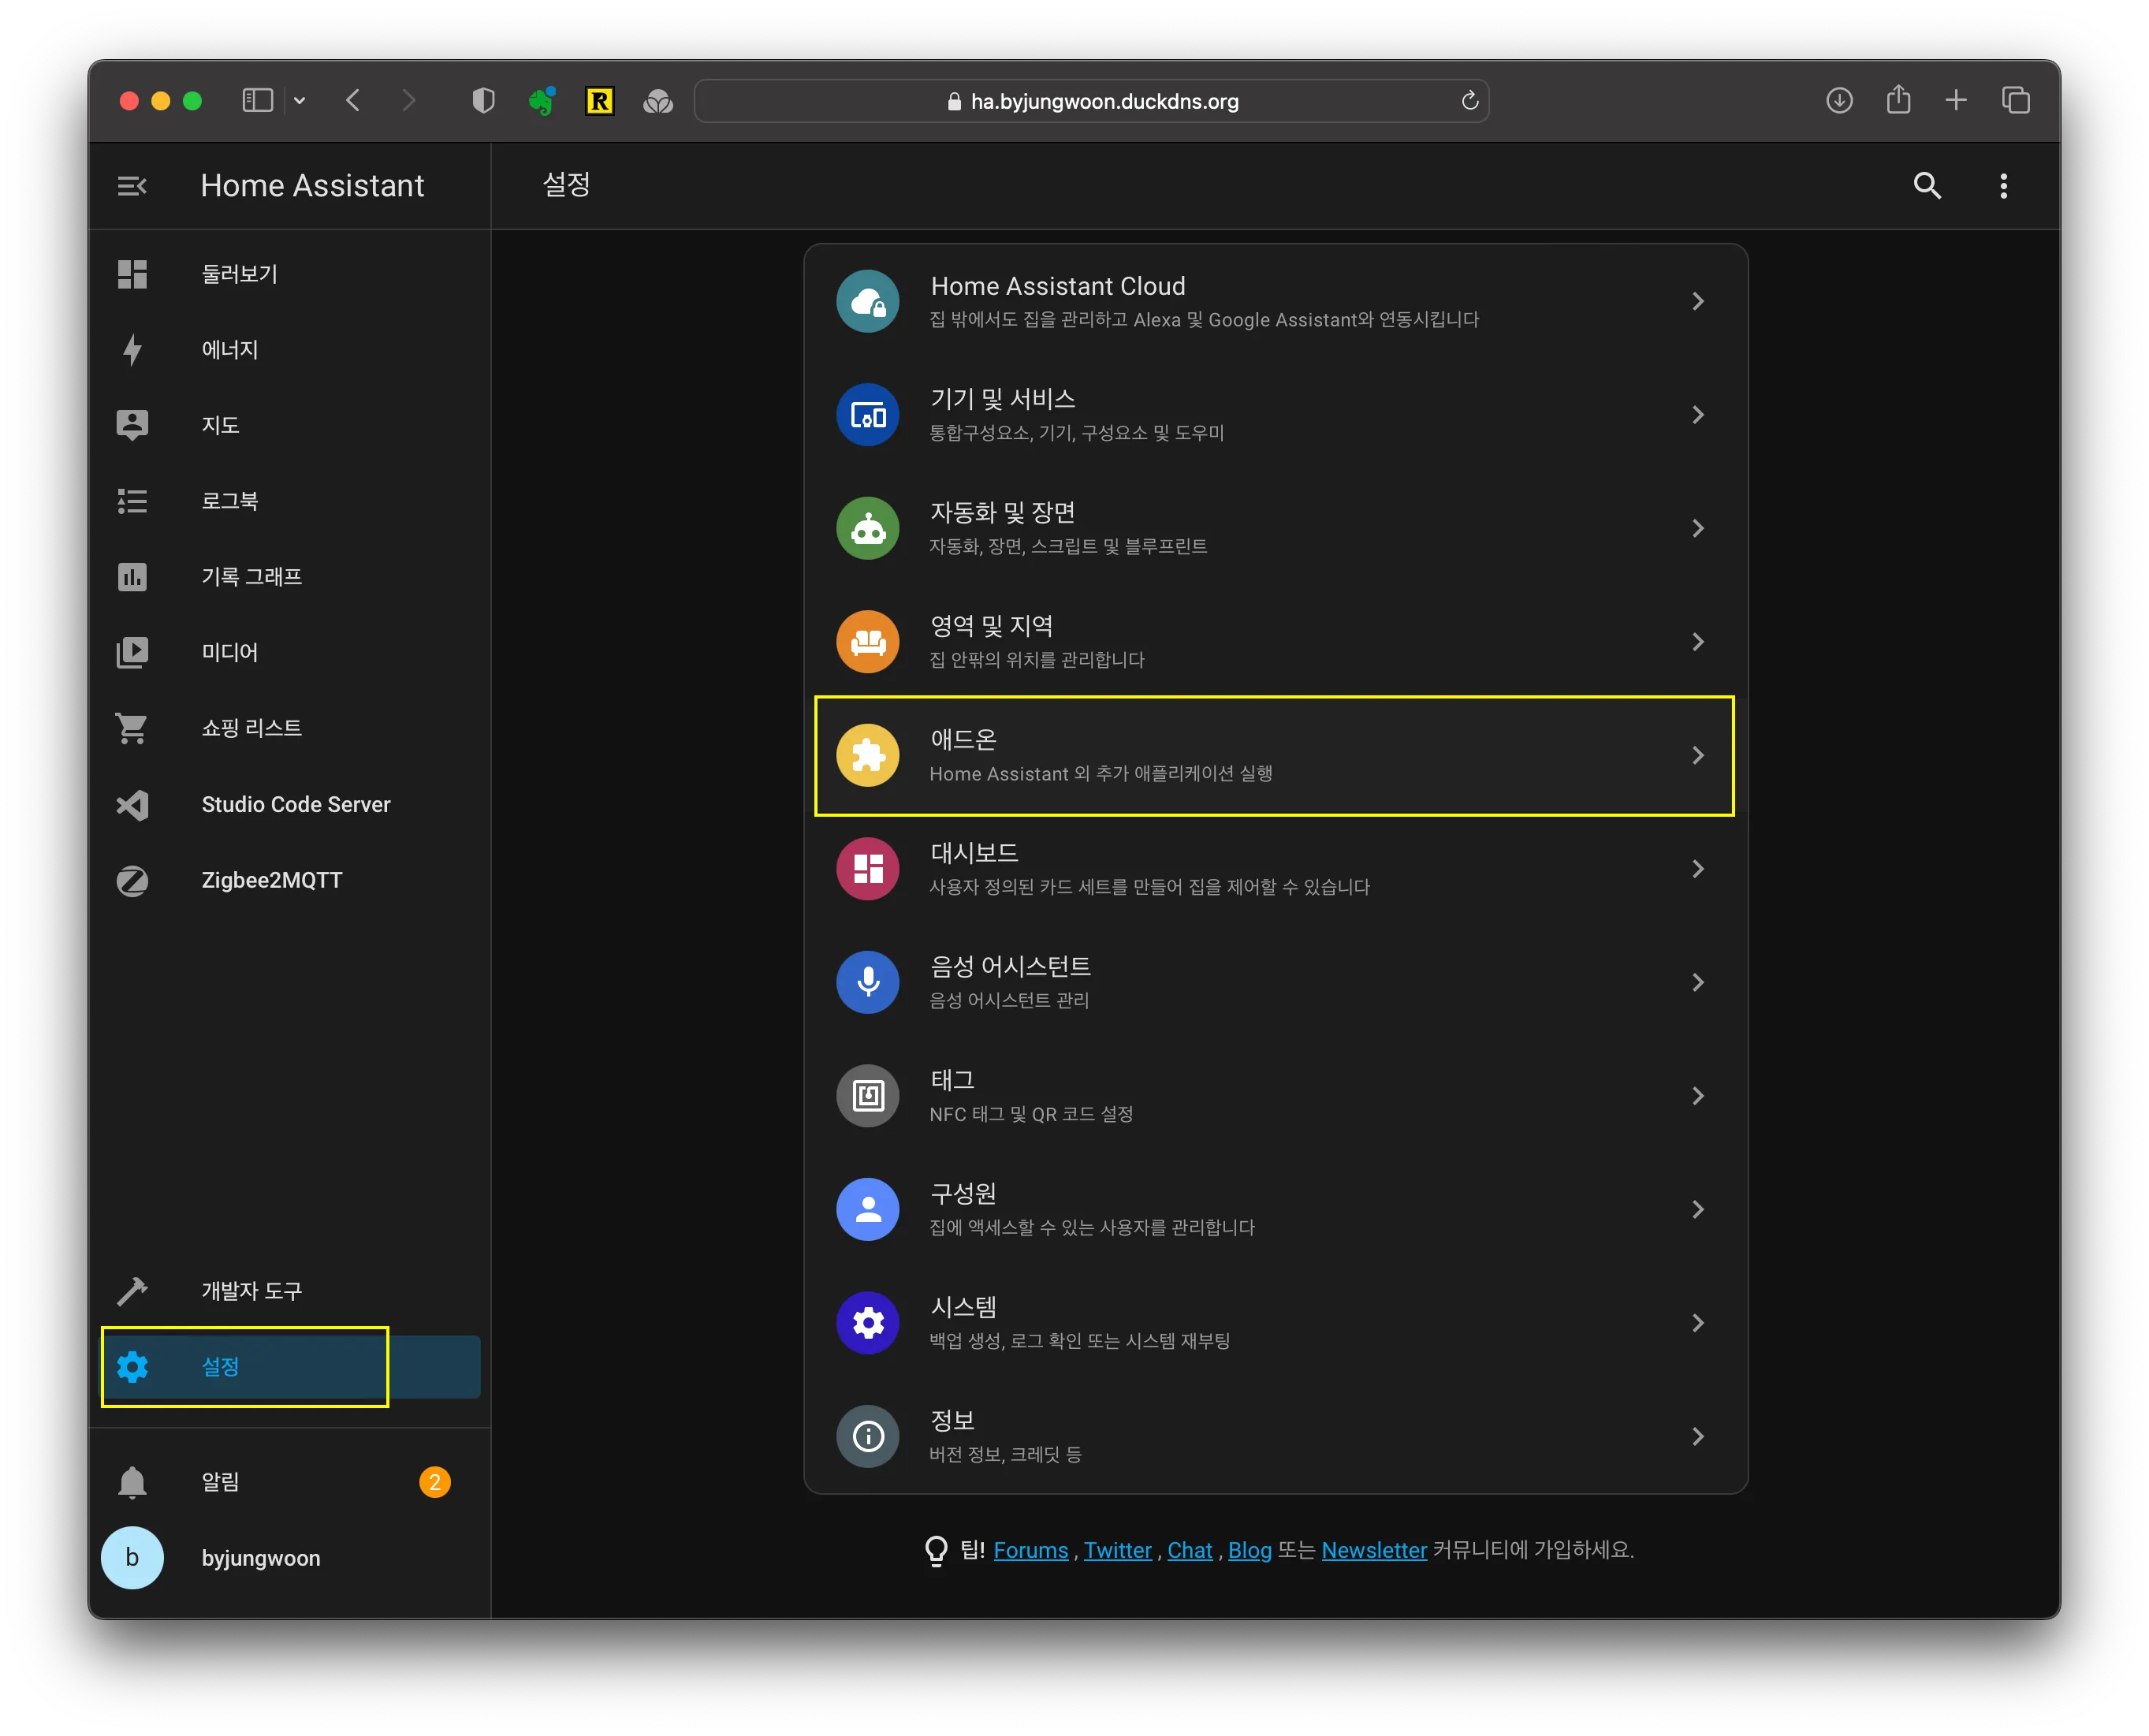2149x1736 pixels.
Task: Open the notifications bell icon
Action: coord(132,1482)
